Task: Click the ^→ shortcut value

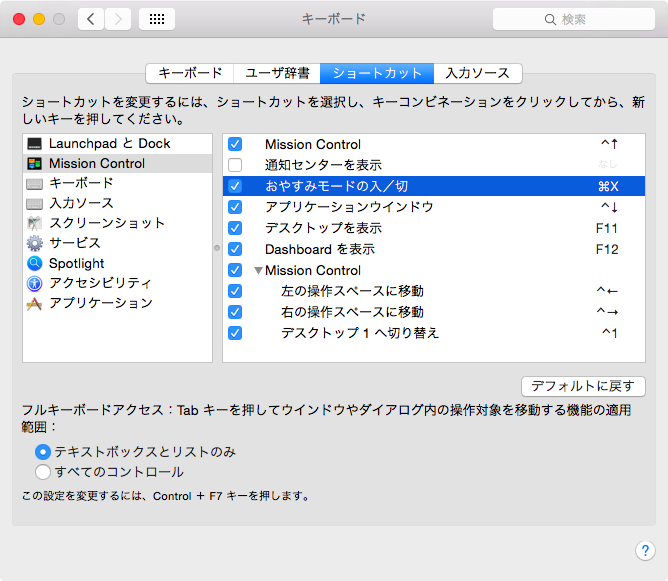Action: (x=607, y=312)
